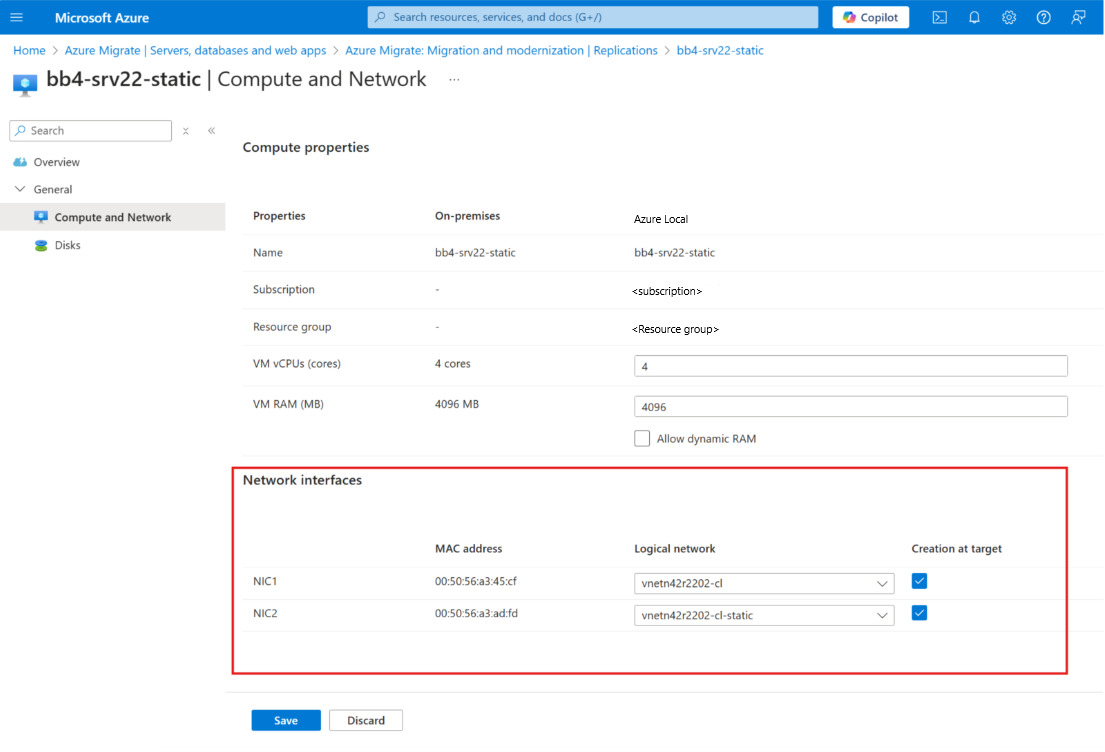Click the Overview icon in sidebar
This screenshot has height=752, width=1105.
click(20, 162)
